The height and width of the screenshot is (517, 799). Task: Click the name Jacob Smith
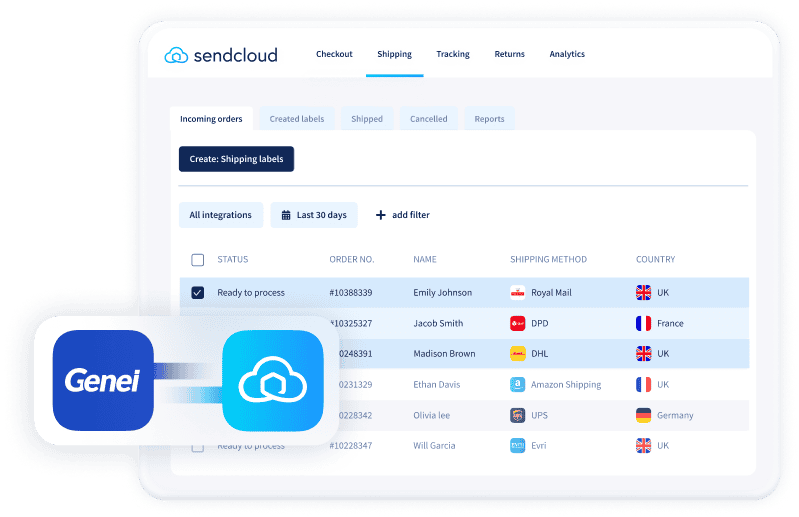438,323
